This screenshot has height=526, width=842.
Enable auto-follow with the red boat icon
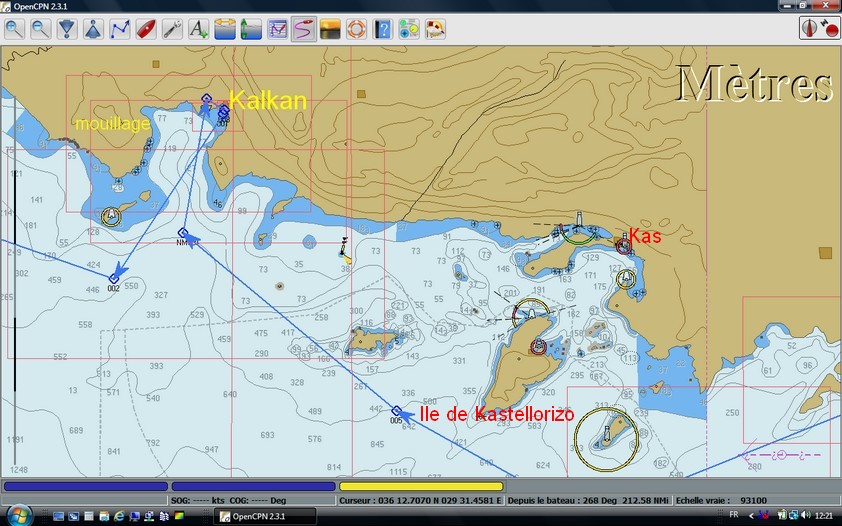146,29
